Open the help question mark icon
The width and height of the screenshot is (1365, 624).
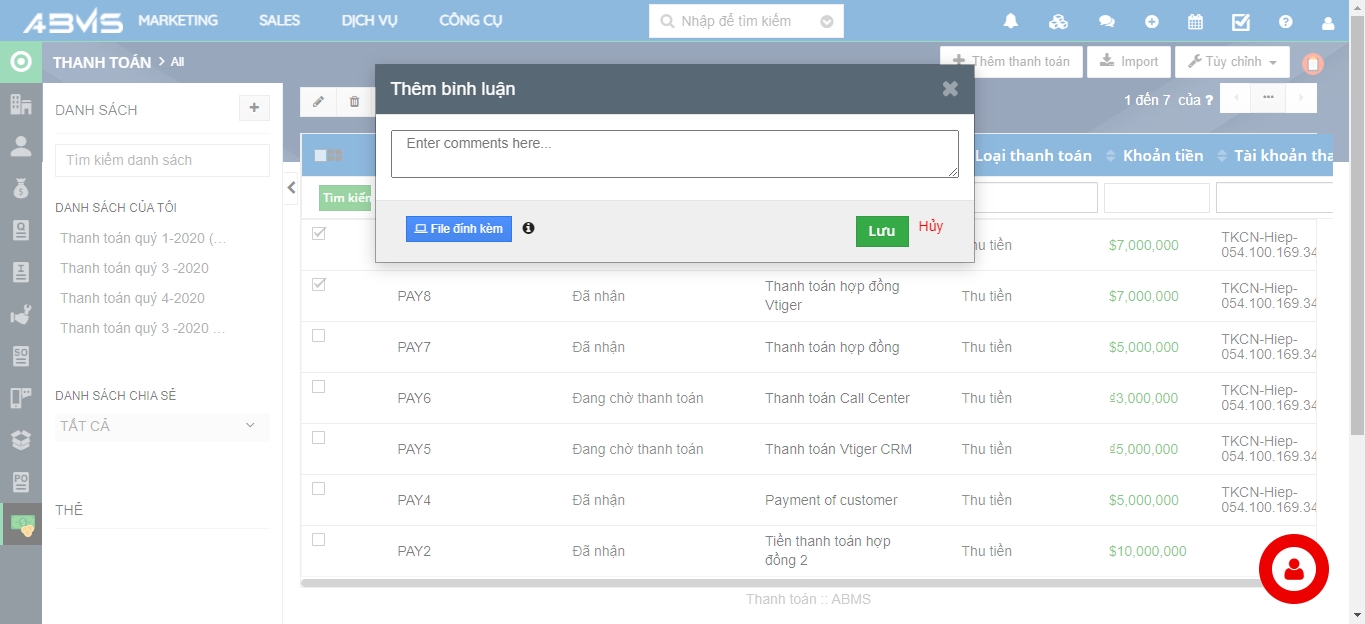pyautogui.click(x=1286, y=21)
